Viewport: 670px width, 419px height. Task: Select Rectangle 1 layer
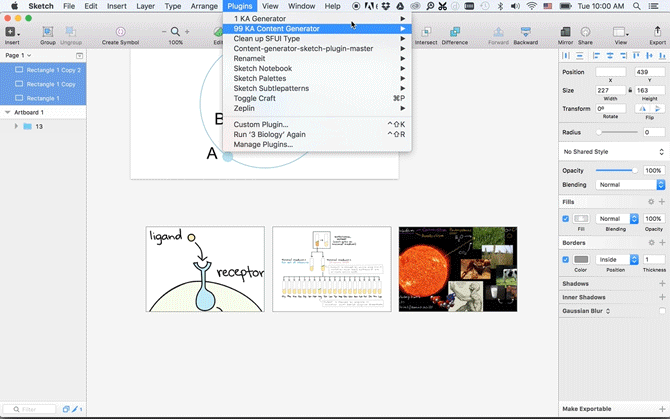[x=43, y=98]
